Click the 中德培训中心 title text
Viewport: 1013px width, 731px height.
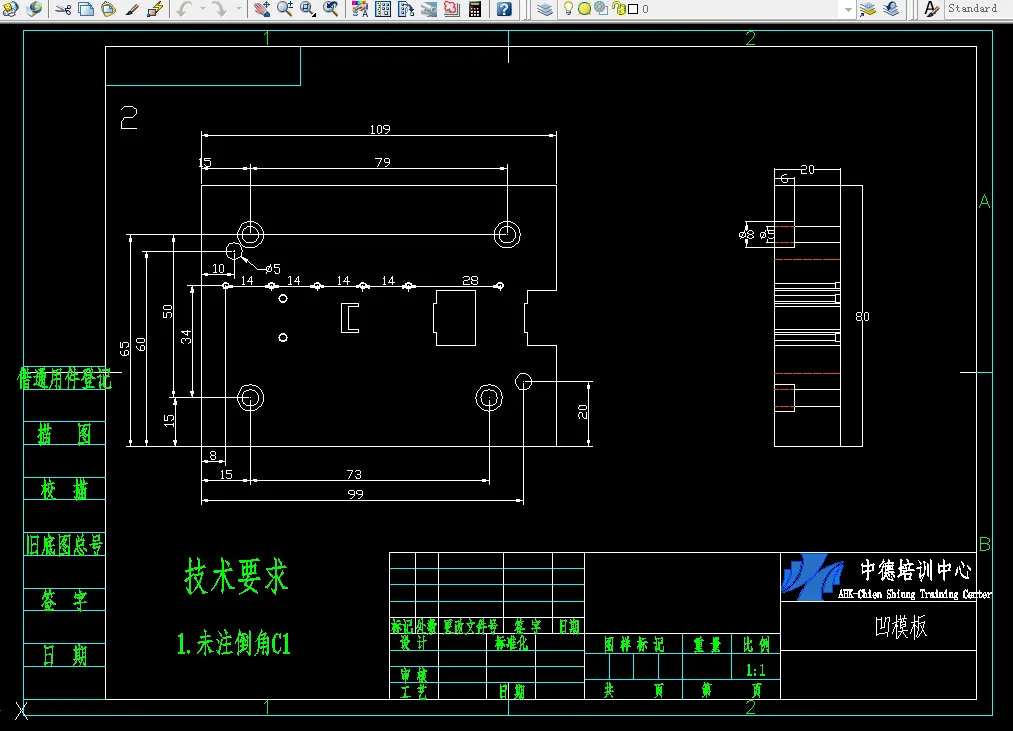point(915,570)
